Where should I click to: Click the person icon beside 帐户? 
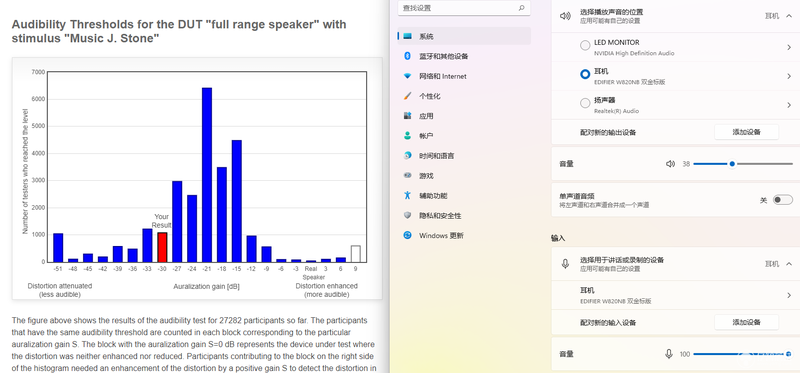pyautogui.click(x=407, y=136)
